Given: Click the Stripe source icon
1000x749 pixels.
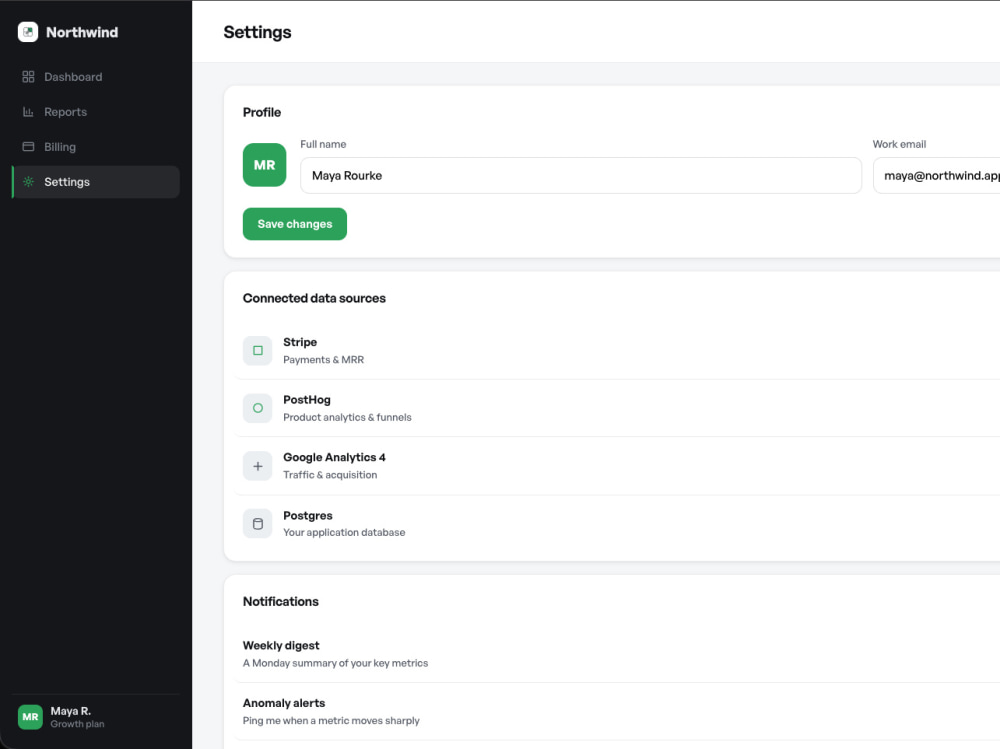Looking at the screenshot, I should [258, 350].
